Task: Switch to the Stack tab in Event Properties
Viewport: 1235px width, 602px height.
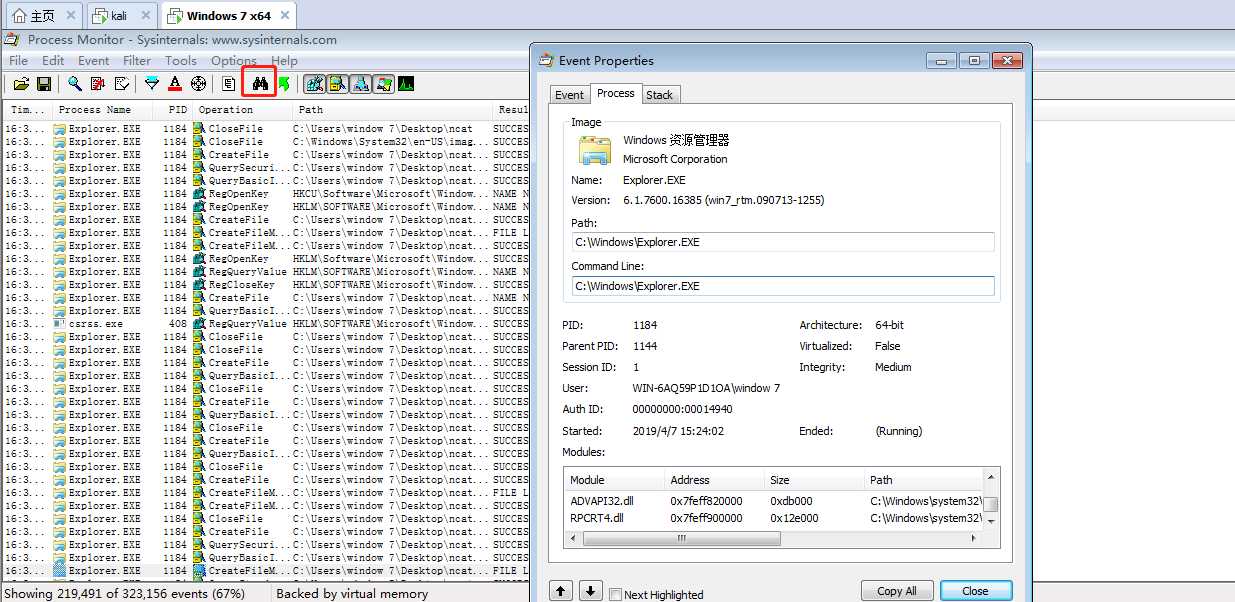Action: (659, 95)
